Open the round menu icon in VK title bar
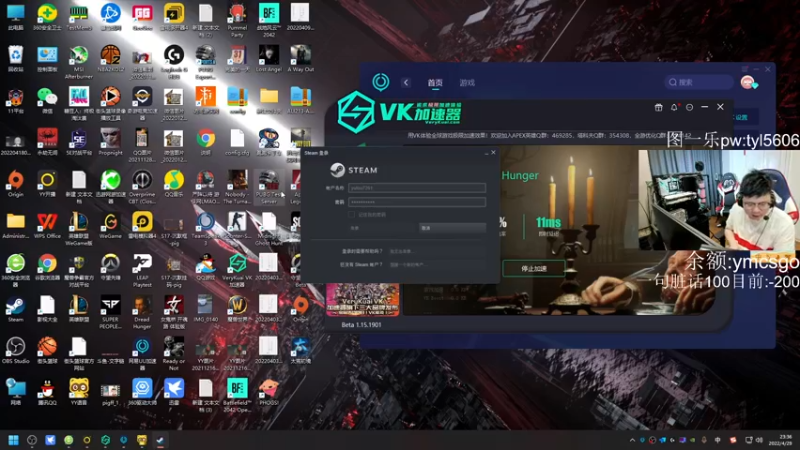This screenshot has height=450, width=800. (689, 107)
